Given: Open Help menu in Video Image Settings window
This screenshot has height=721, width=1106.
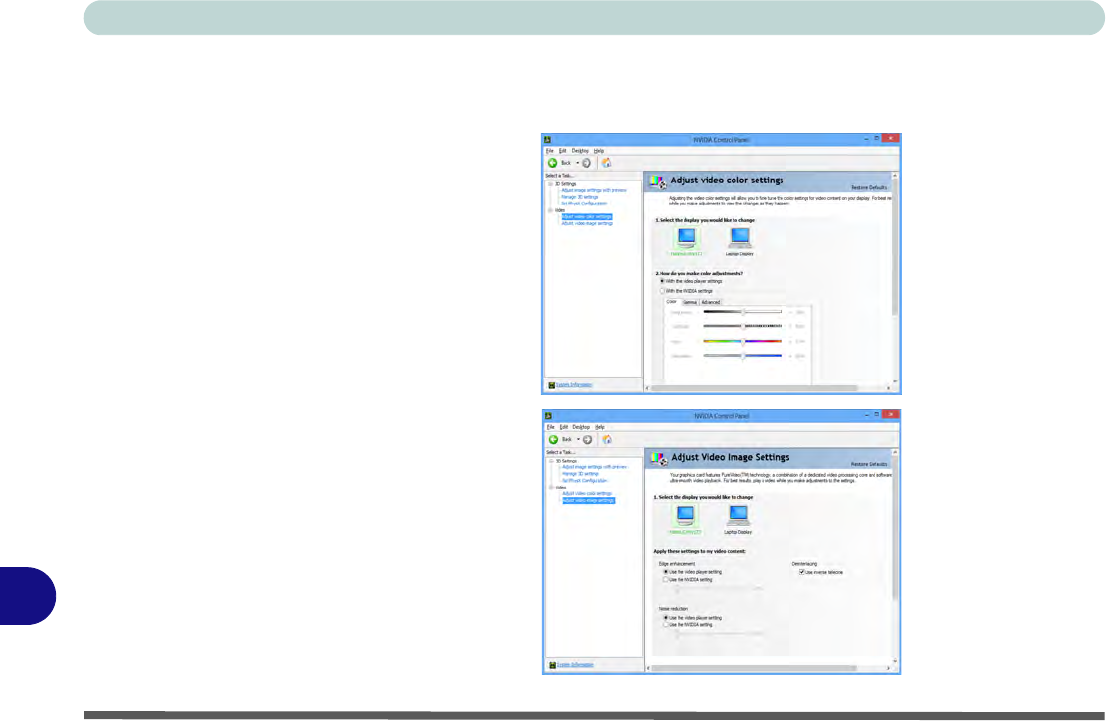Looking at the screenshot, I should click(x=600, y=427).
